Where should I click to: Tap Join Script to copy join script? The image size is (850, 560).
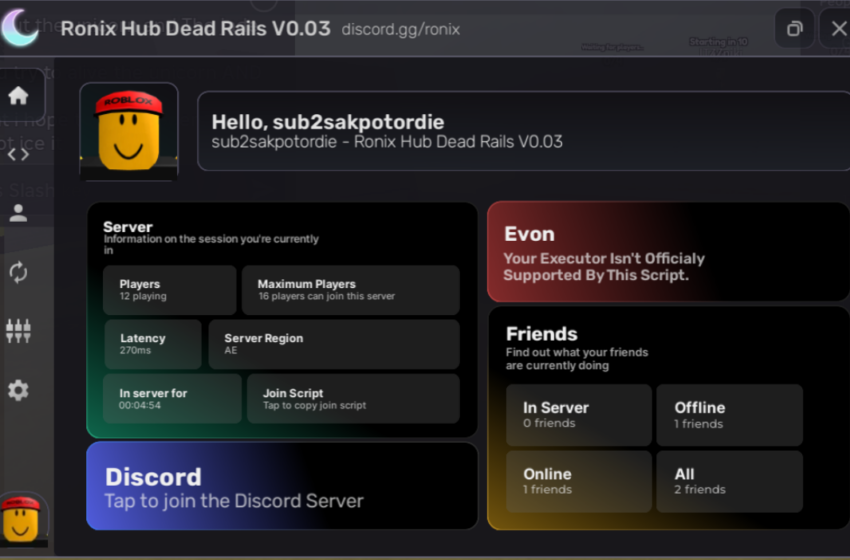pos(353,398)
